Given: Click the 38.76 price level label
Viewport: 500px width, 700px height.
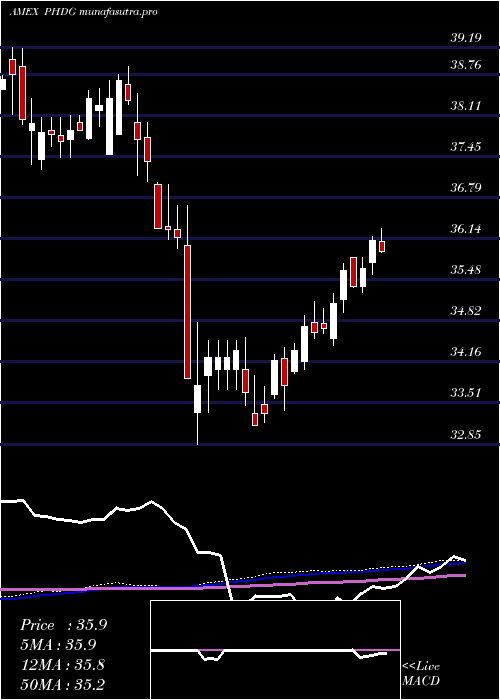Looking at the screenshot, I should pos(466,65).
